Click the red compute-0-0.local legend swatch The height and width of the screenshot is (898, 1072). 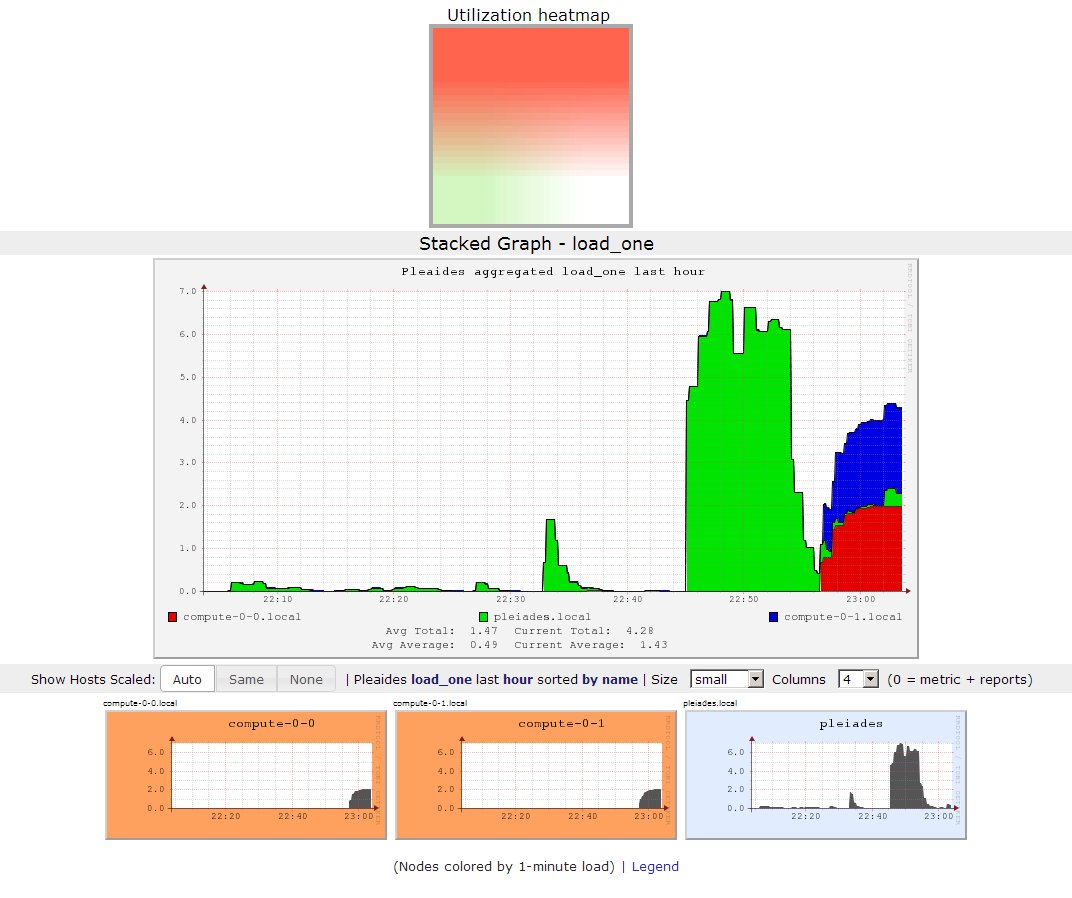click(x=172, y=617)
